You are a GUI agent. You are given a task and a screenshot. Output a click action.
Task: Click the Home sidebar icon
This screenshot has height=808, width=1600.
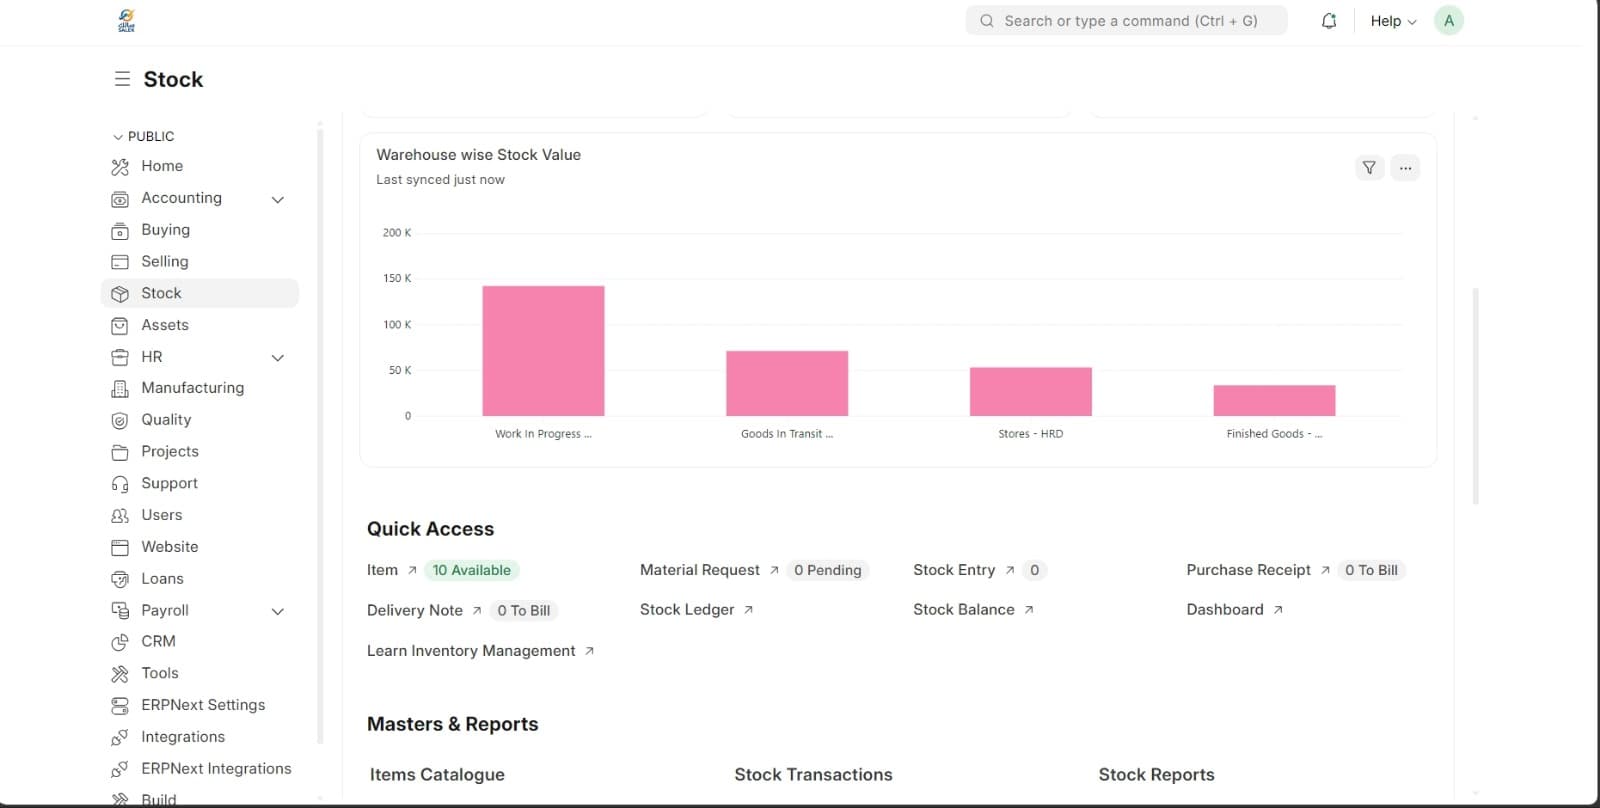tap(120, 167)
